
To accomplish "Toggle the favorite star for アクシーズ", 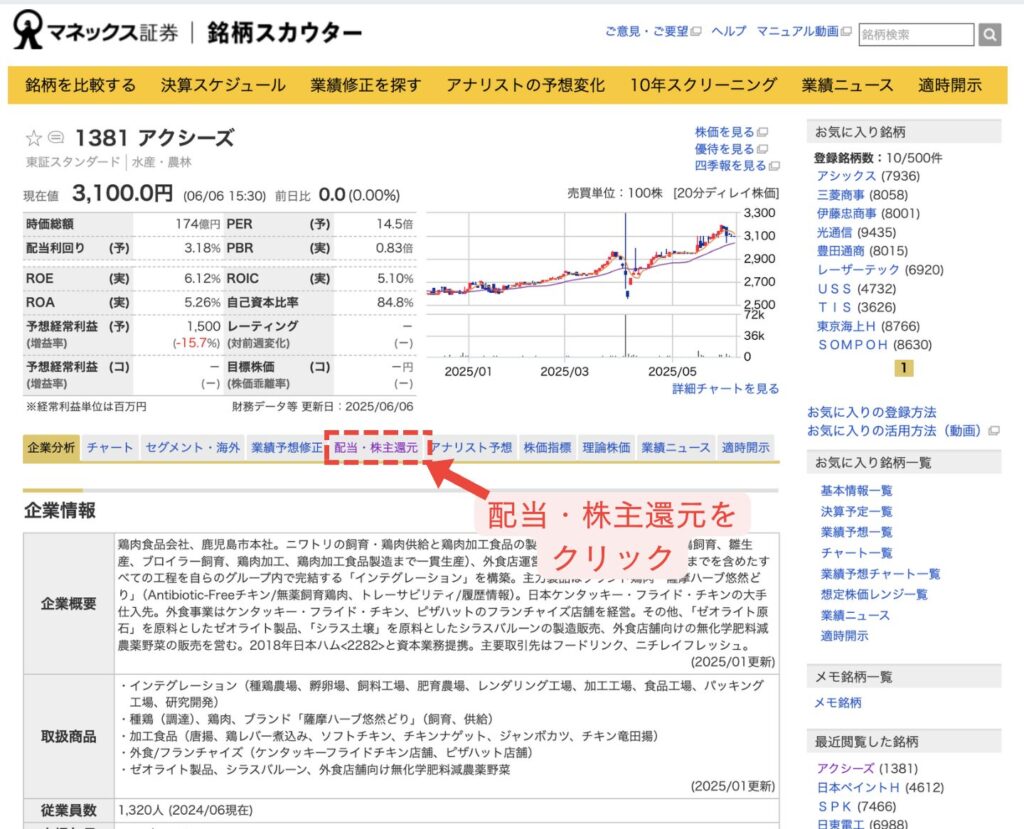I will click(33, 138).
